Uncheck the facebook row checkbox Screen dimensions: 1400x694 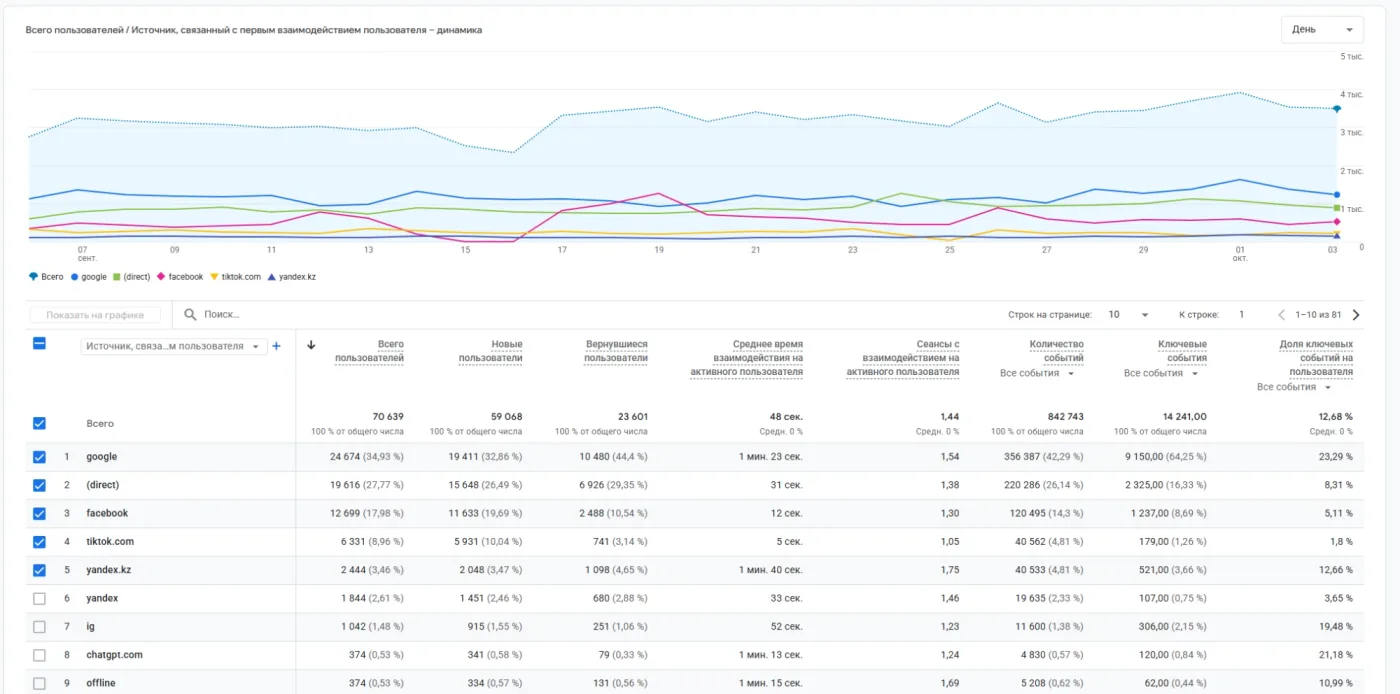pos(39,513)
